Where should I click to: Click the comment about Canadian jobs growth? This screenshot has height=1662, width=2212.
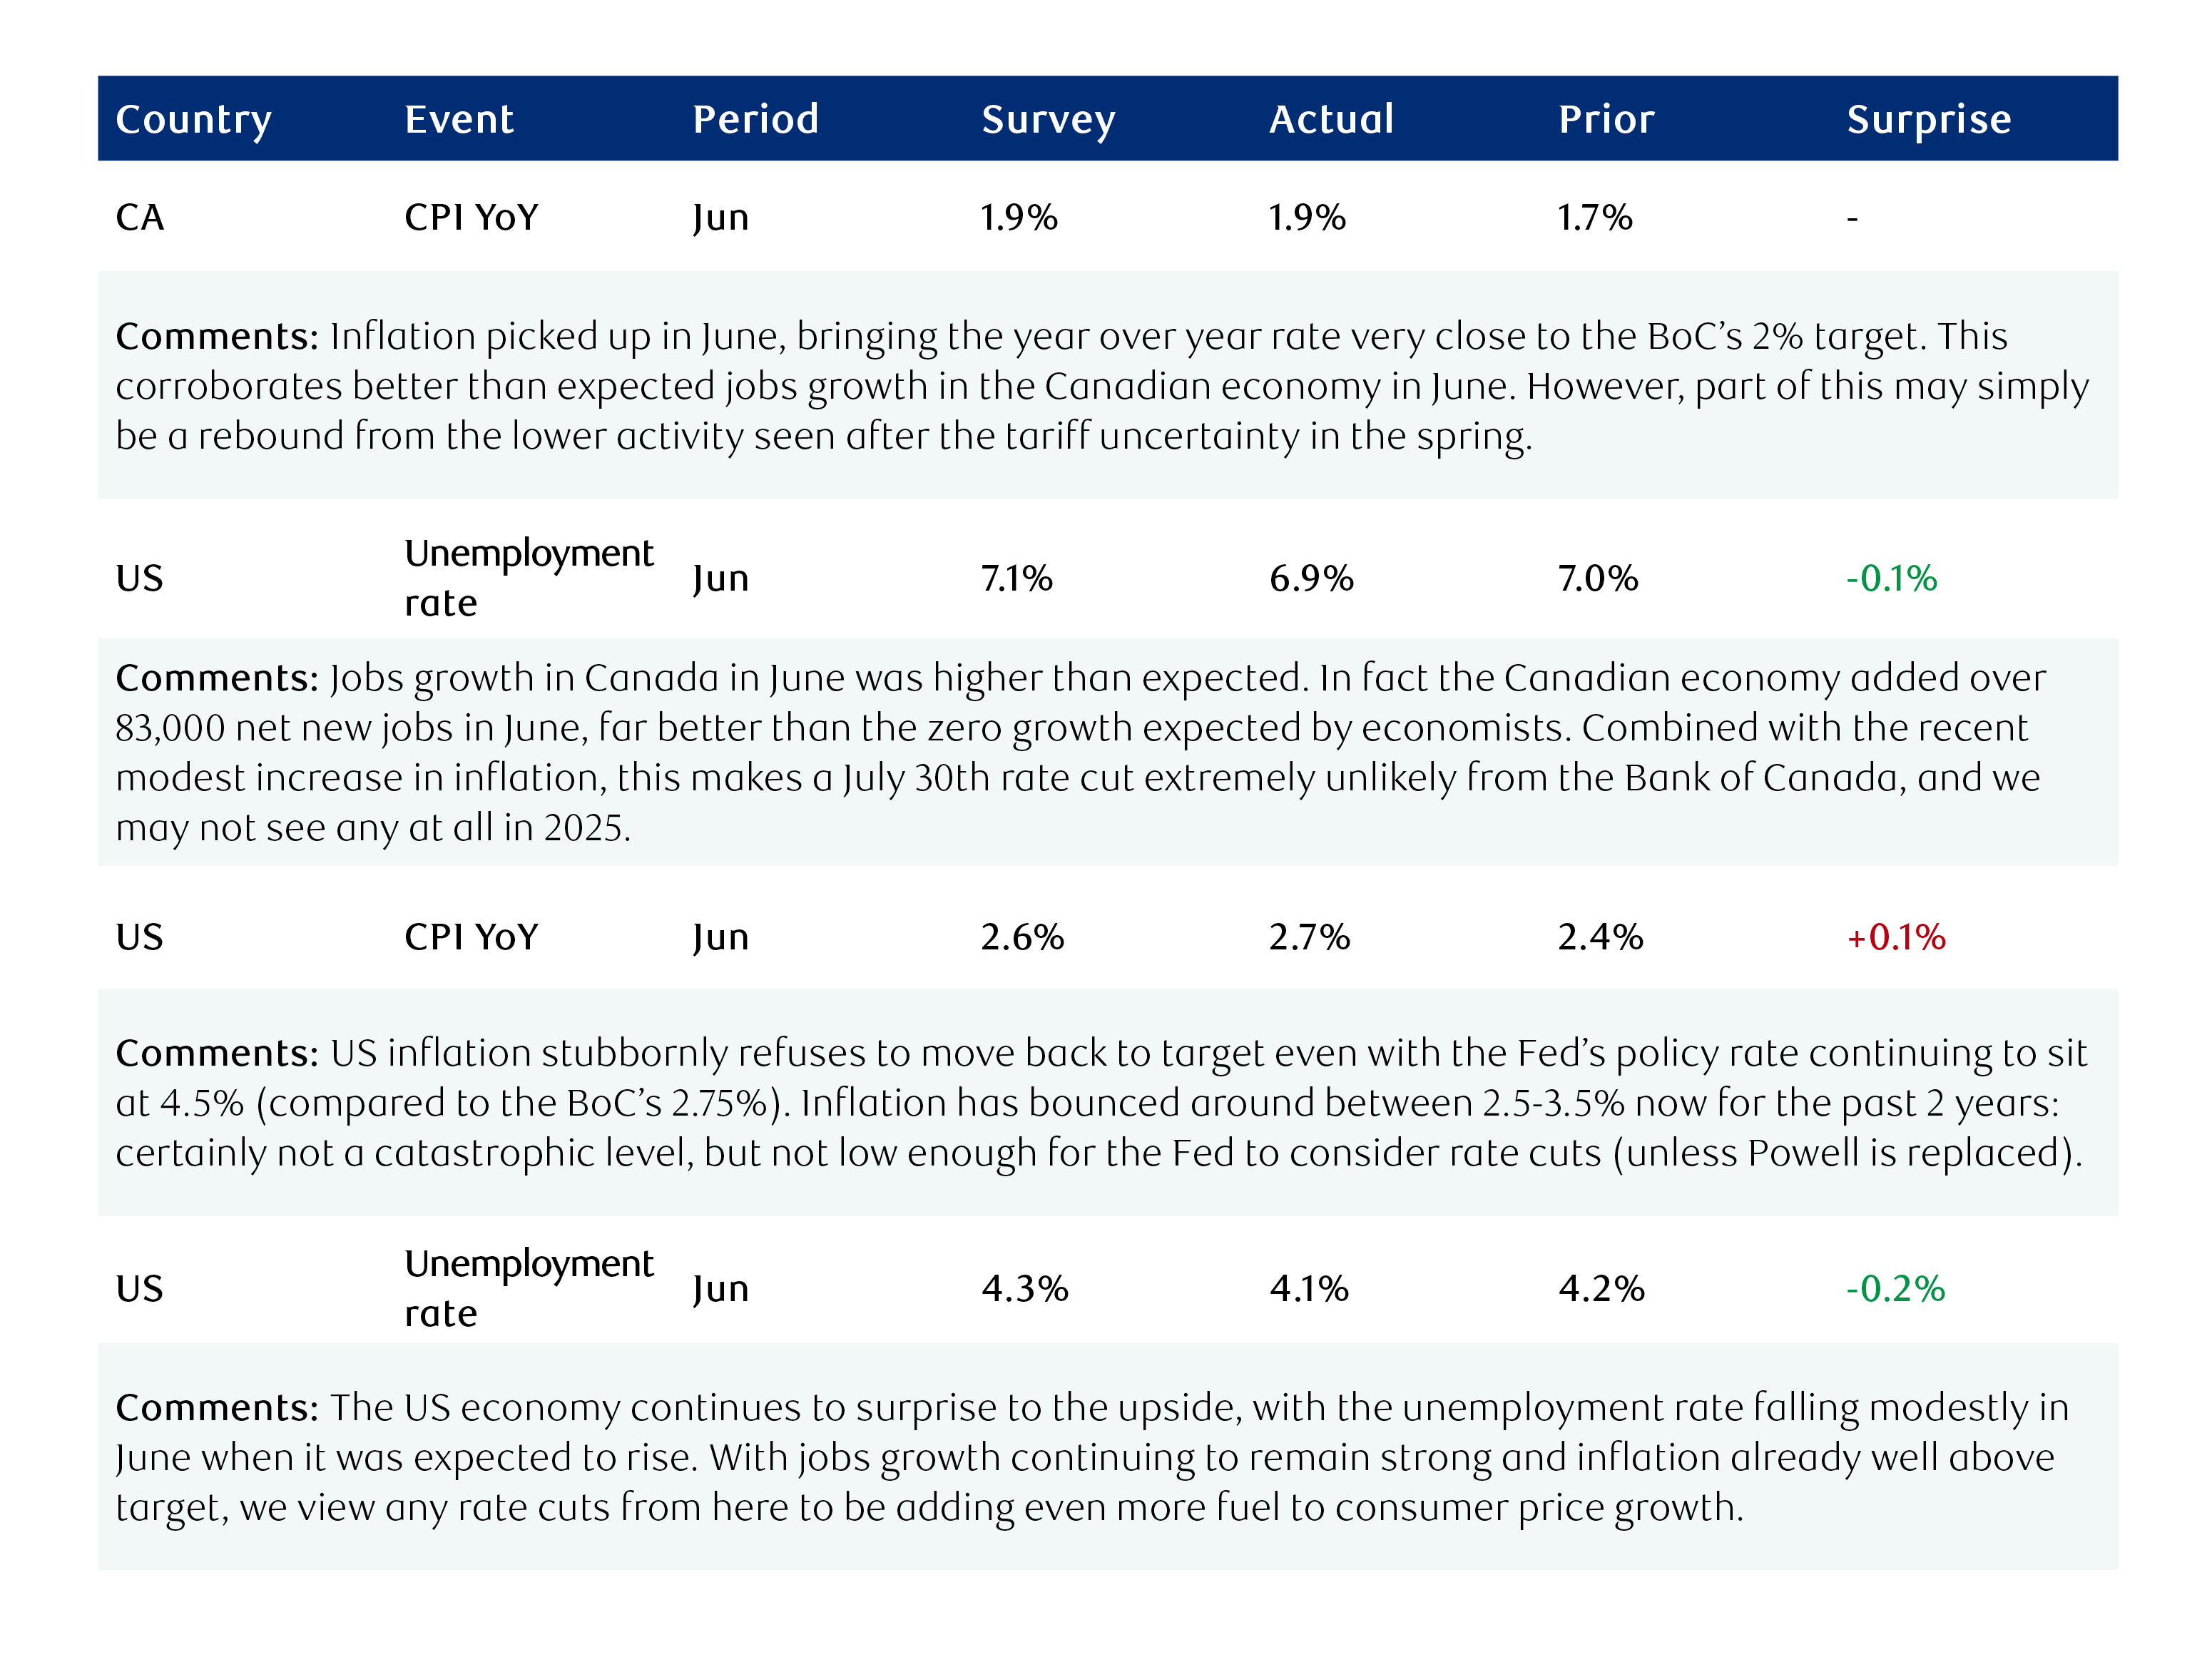point(1080,752)
